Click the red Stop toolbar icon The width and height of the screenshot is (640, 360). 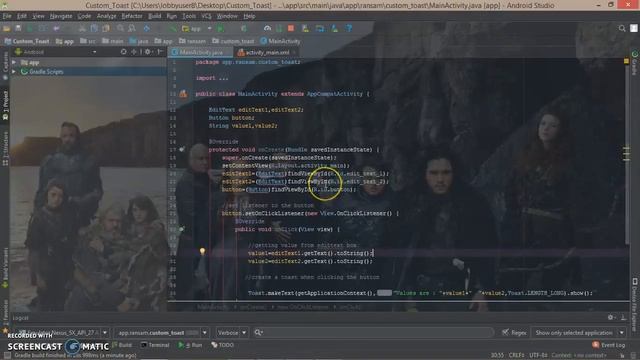click(x=291, y=29)
